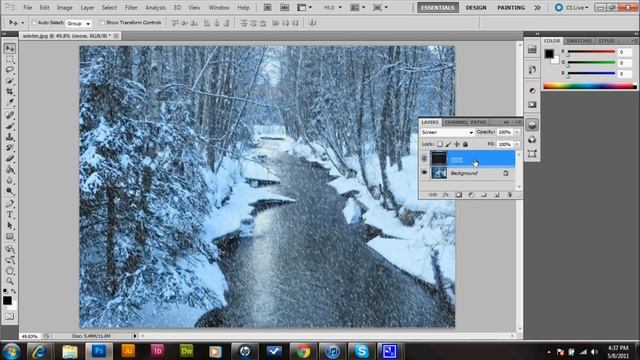Add a layer mask from Layers panel

[458, 195]
